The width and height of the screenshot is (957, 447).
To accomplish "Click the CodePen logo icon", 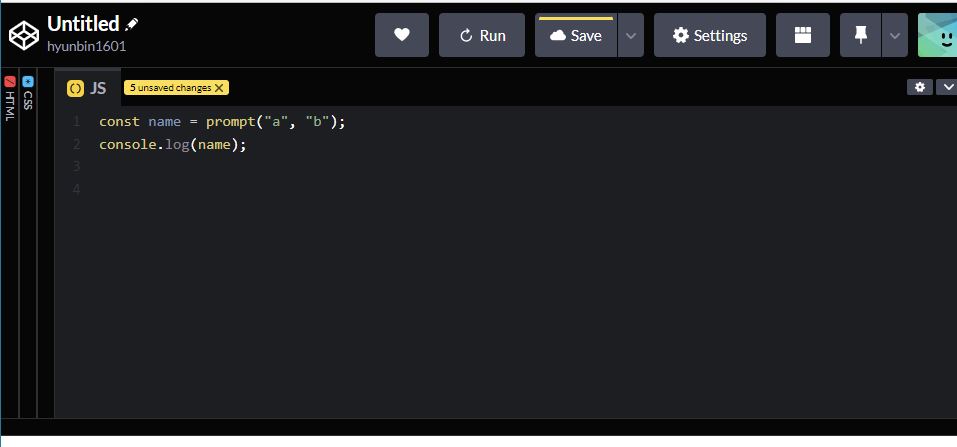I will (24, 35).
